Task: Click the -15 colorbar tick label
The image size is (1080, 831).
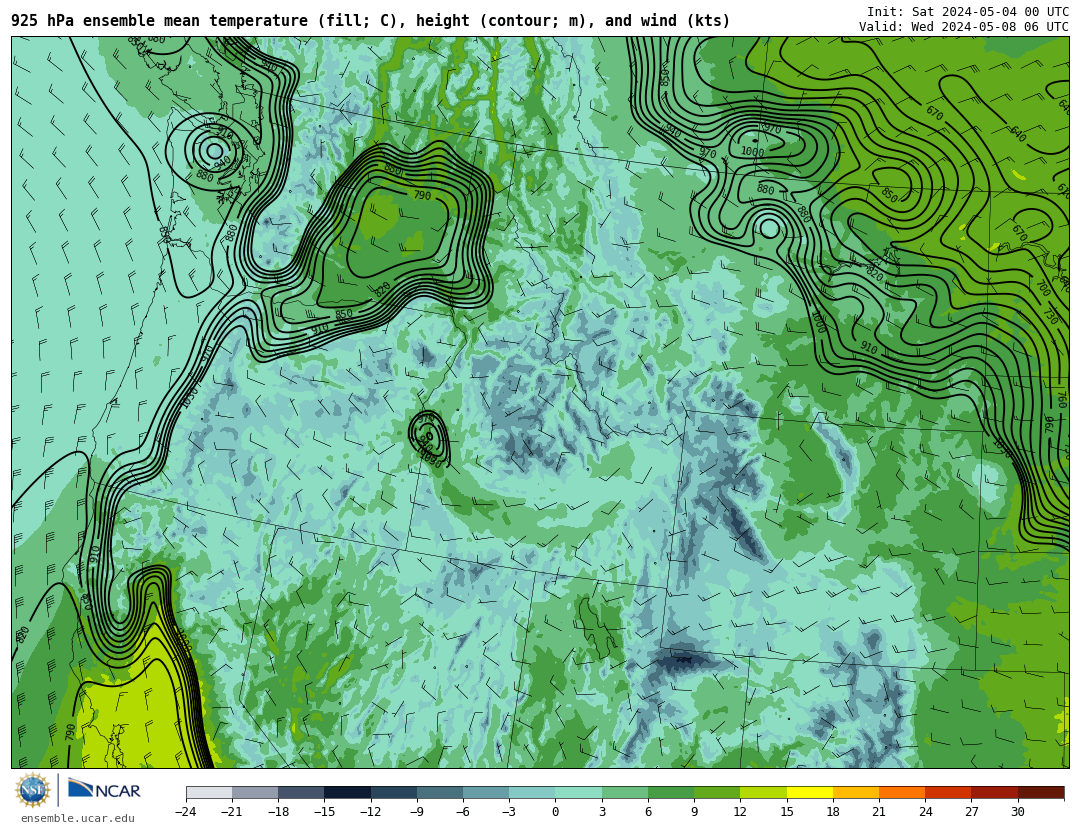Action: tap(324, 812)
